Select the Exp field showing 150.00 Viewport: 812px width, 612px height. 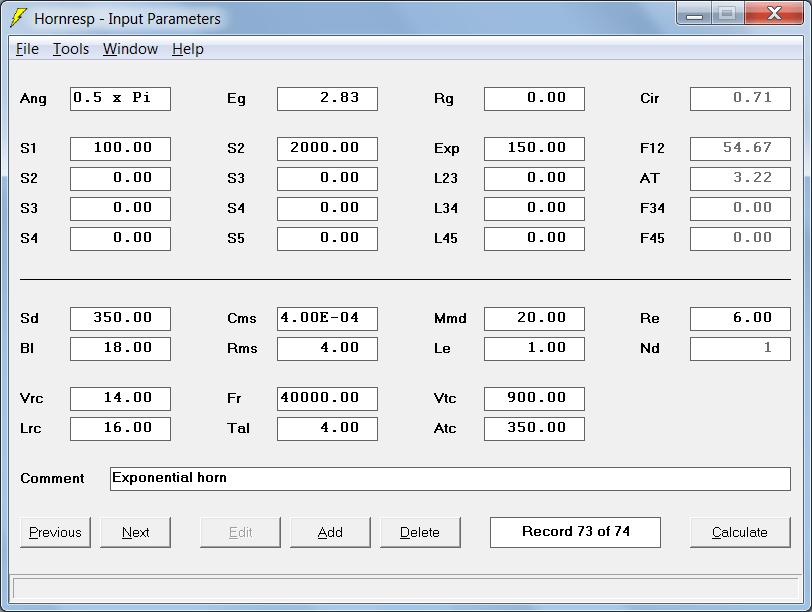[x=534, y=149]
